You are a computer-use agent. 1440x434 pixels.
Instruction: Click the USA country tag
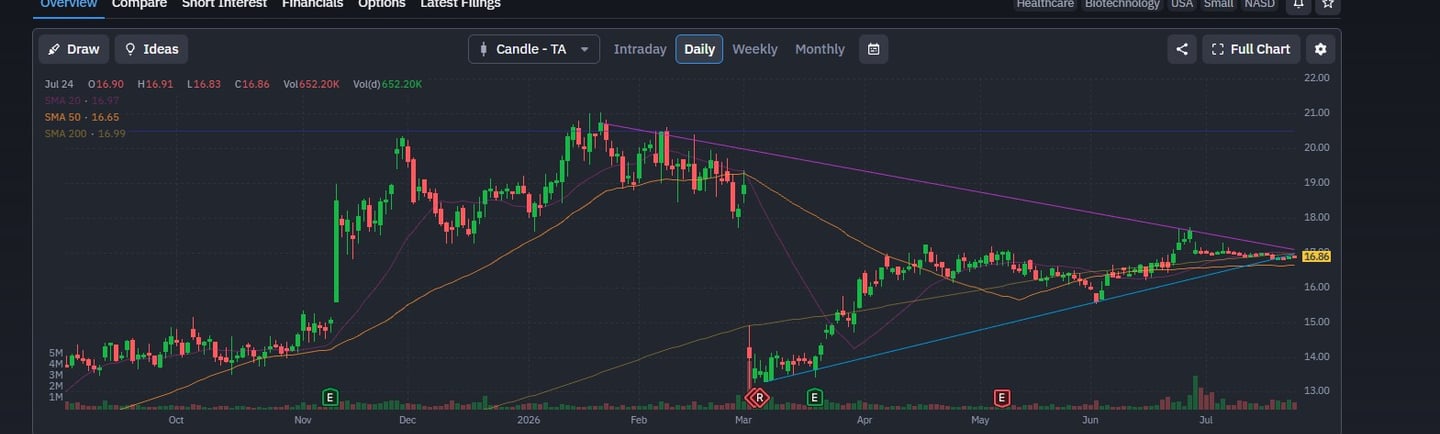click(1182, 4)
